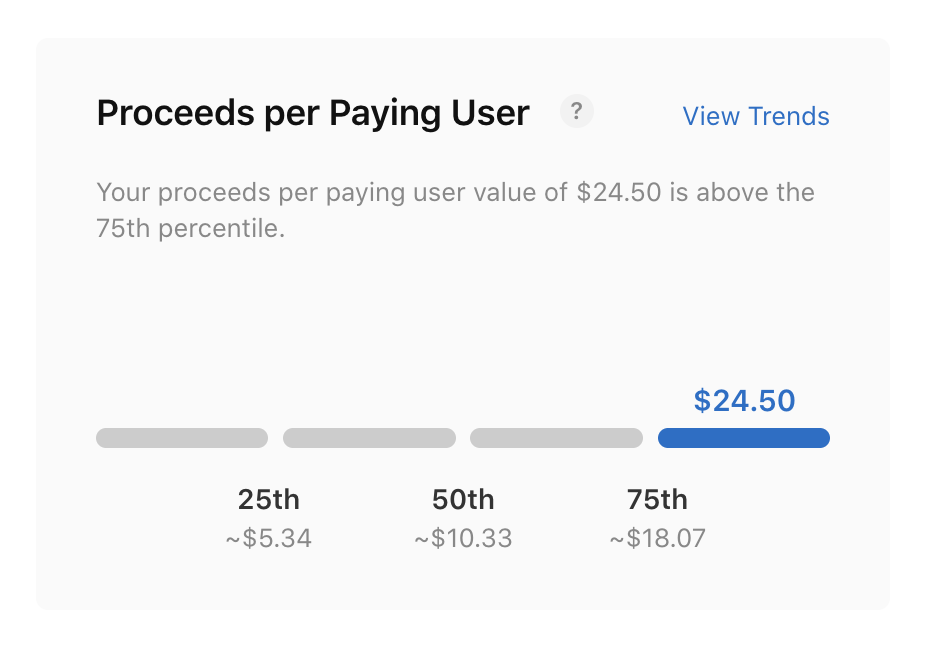Click the words 'is above the' in description
936x652 pixels.
(x=742, y=192)
